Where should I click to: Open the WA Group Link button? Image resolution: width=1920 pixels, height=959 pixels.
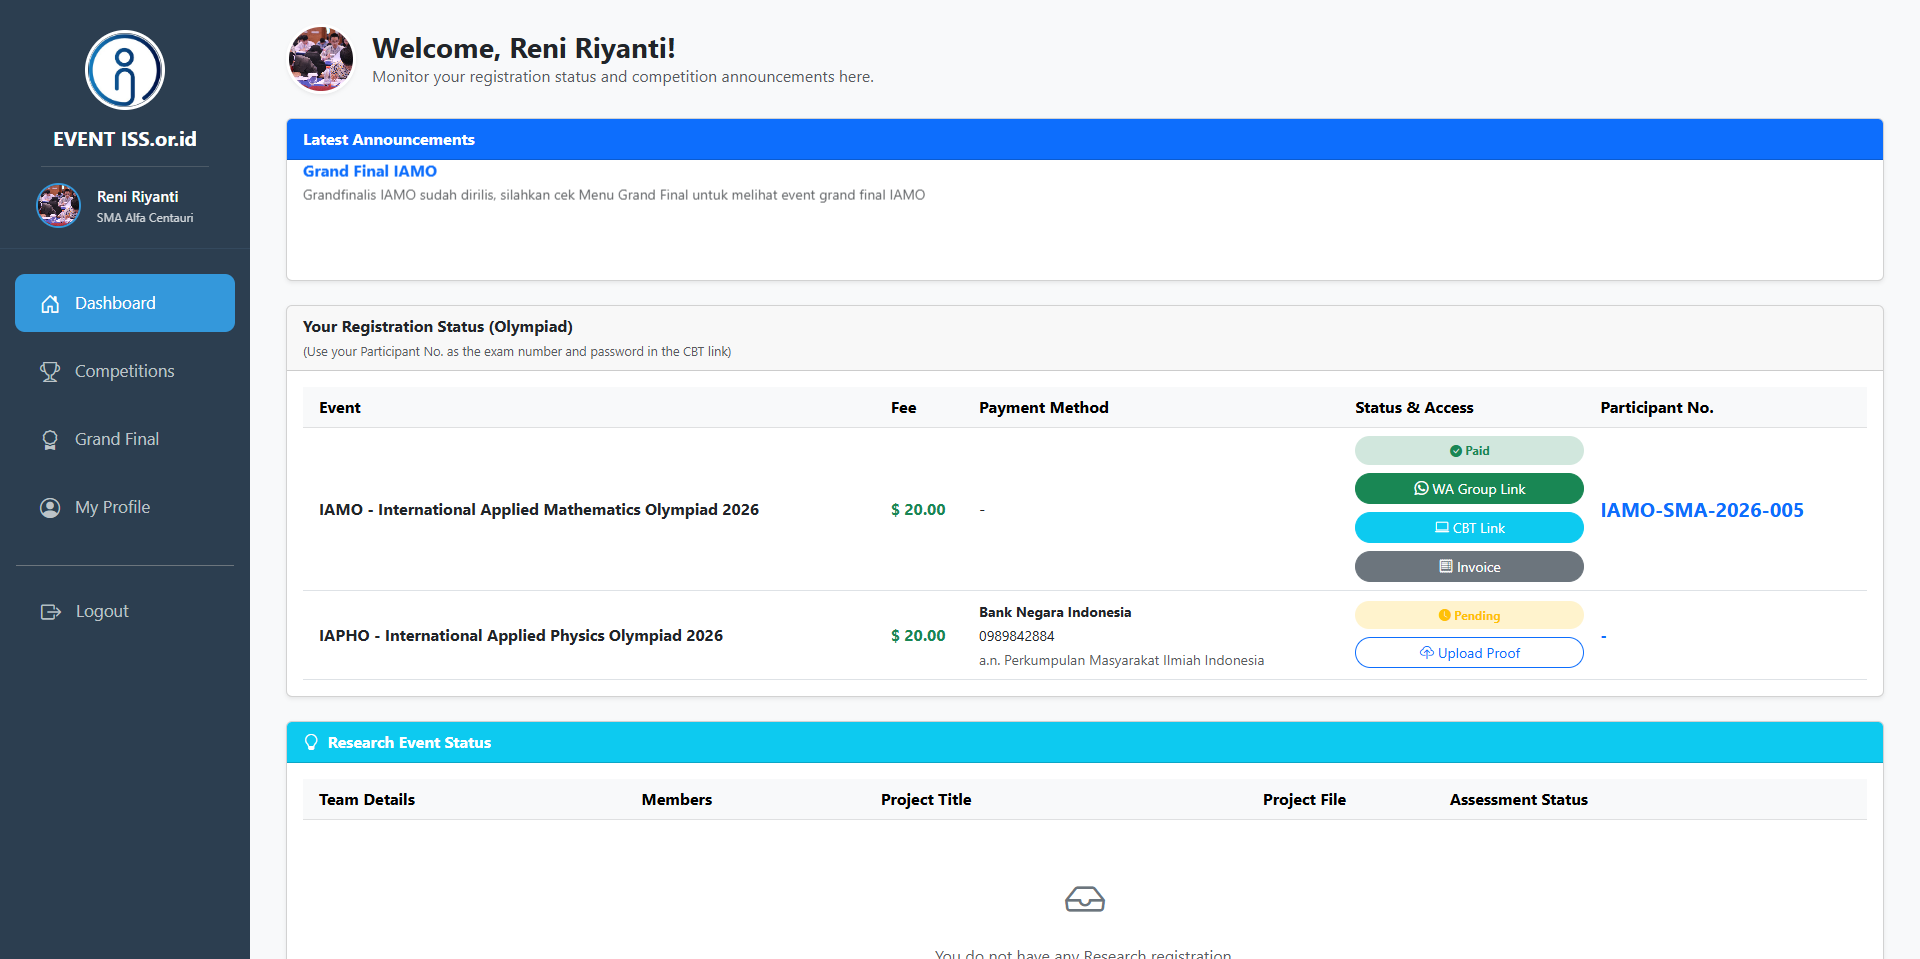1469,489
